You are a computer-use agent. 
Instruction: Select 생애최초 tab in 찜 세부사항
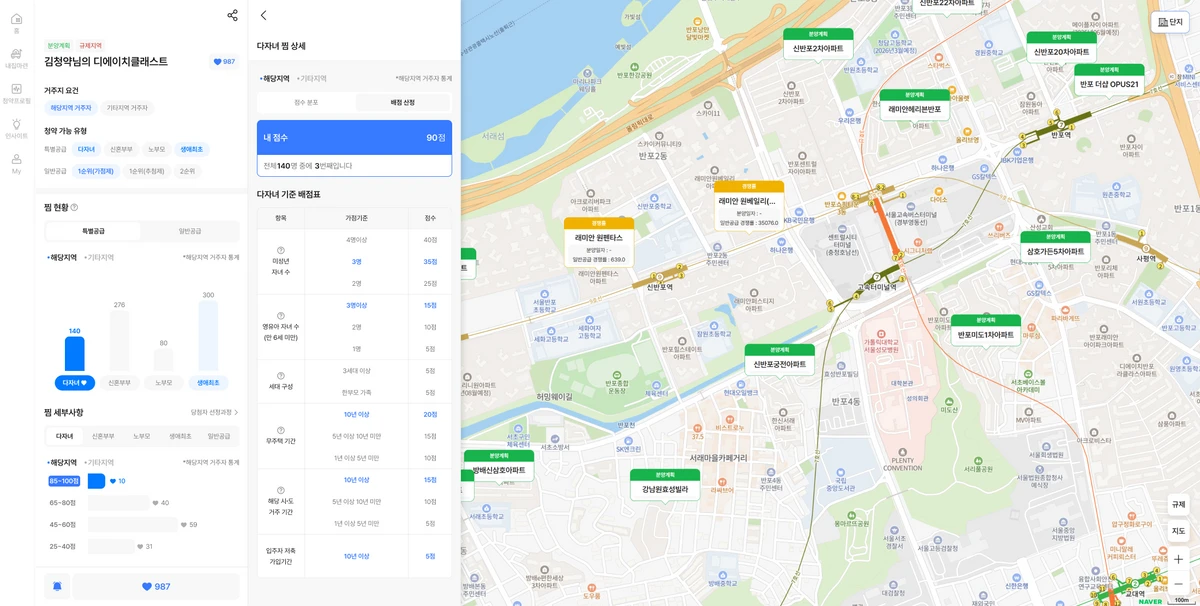[x=180, y=436]
